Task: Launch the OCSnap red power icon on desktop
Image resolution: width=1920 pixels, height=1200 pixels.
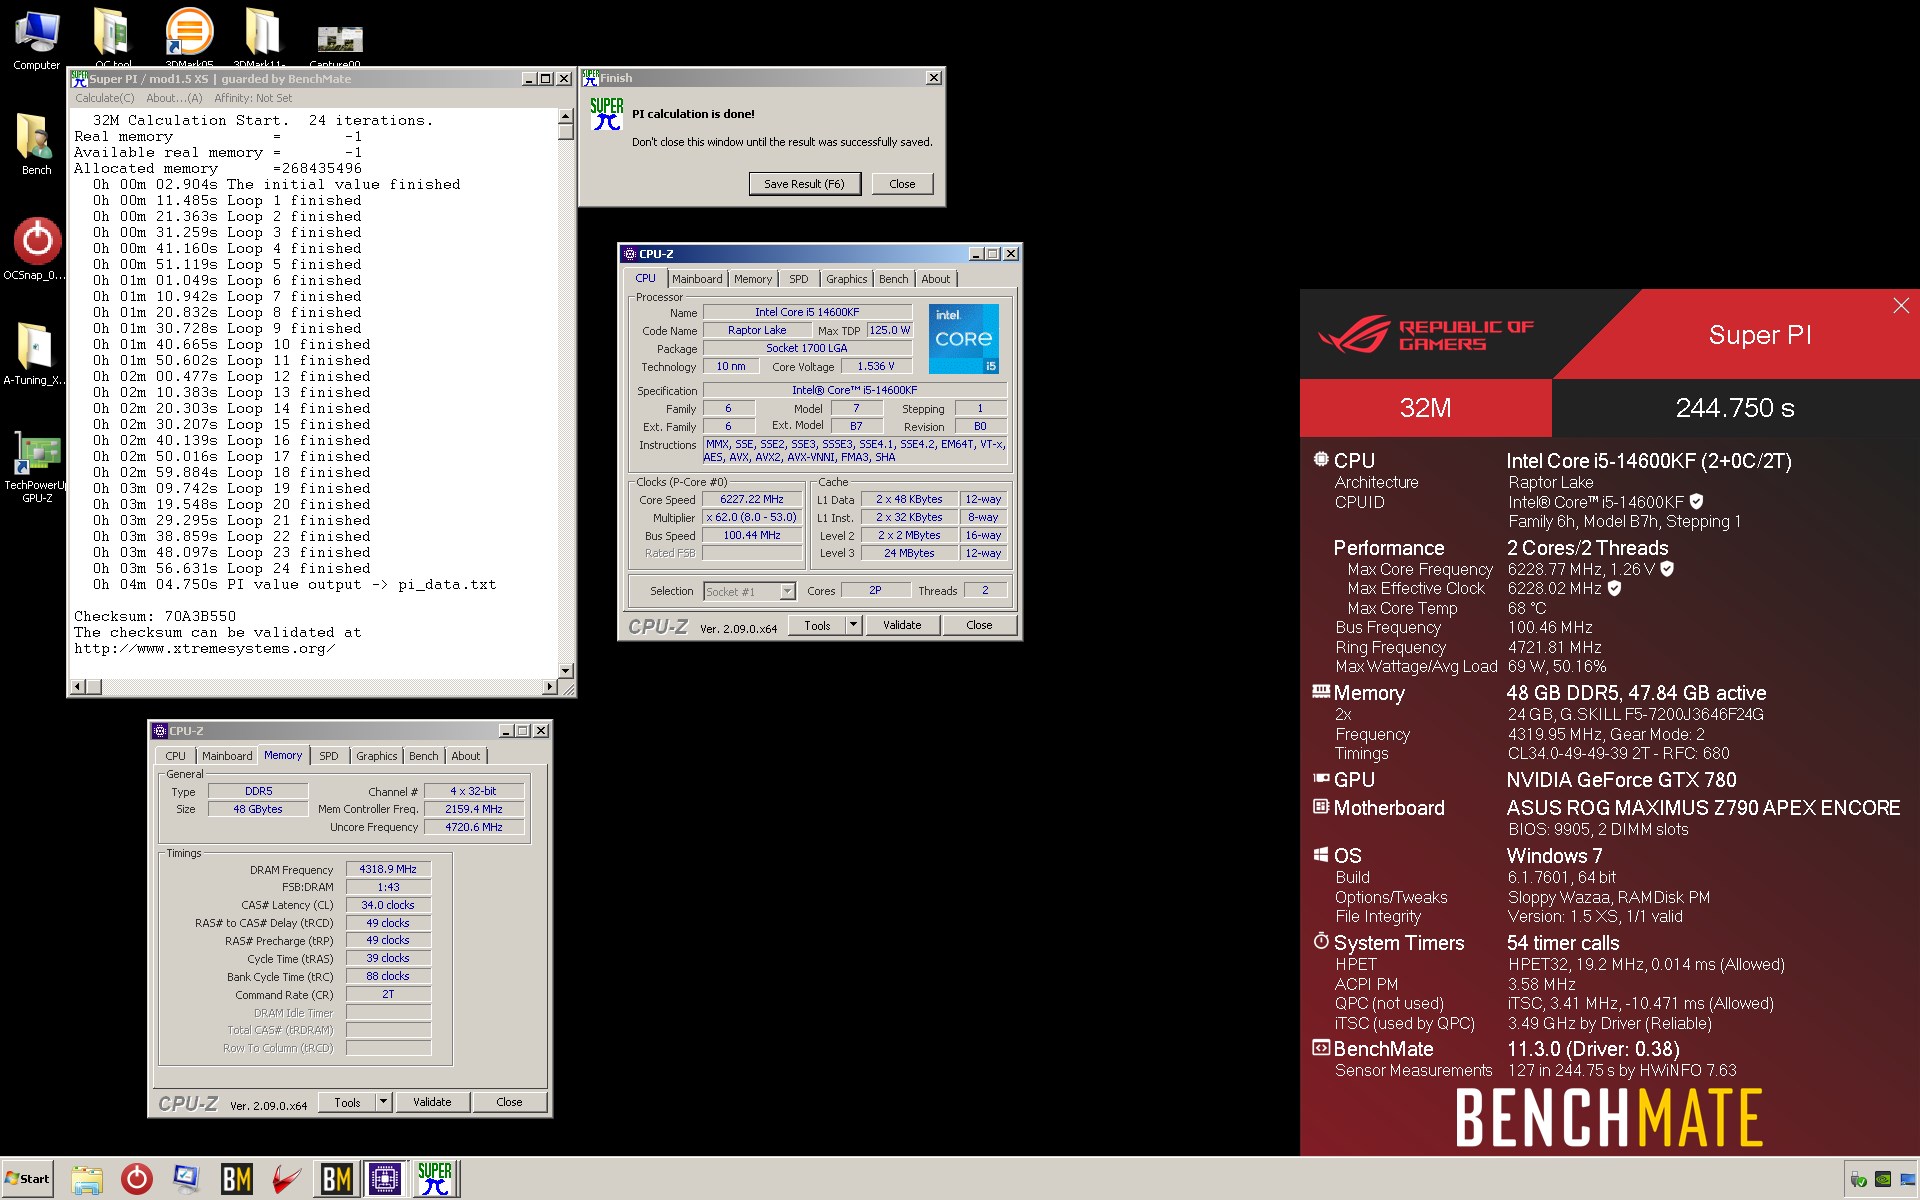Action: pyautogui.click(x=36, y=248)
